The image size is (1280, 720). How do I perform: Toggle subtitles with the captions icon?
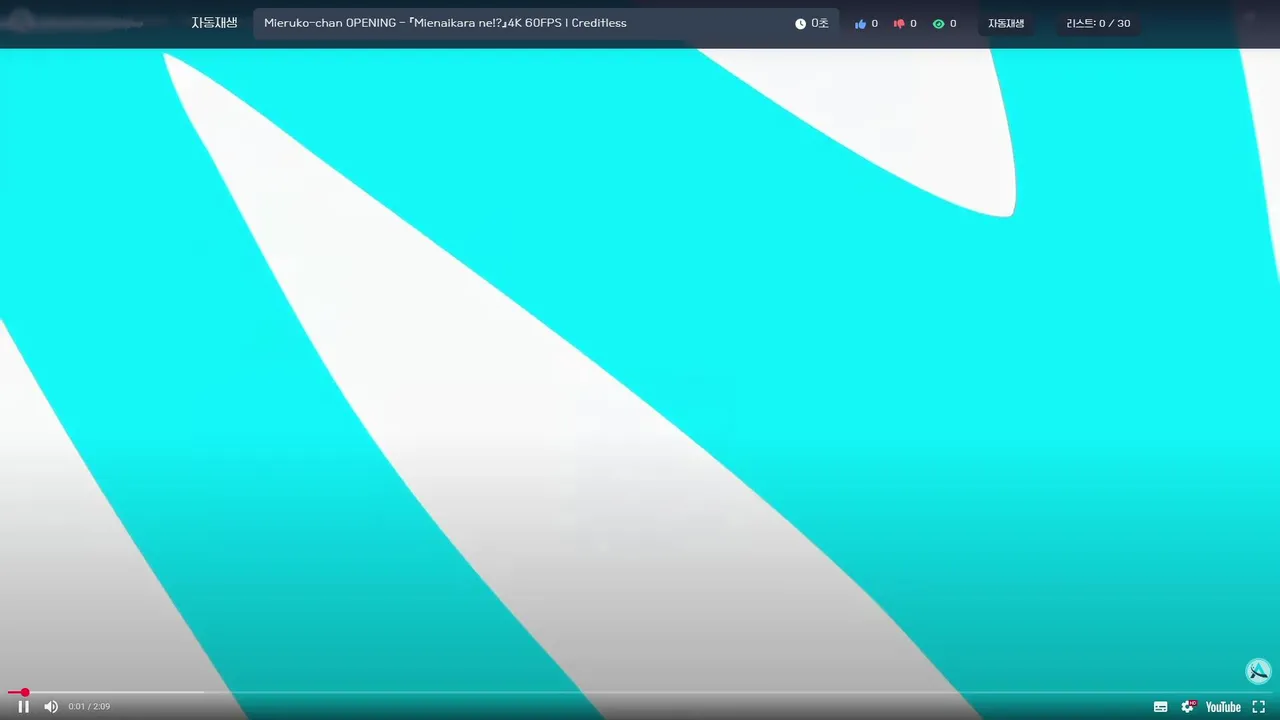[x=1160, y=706]
